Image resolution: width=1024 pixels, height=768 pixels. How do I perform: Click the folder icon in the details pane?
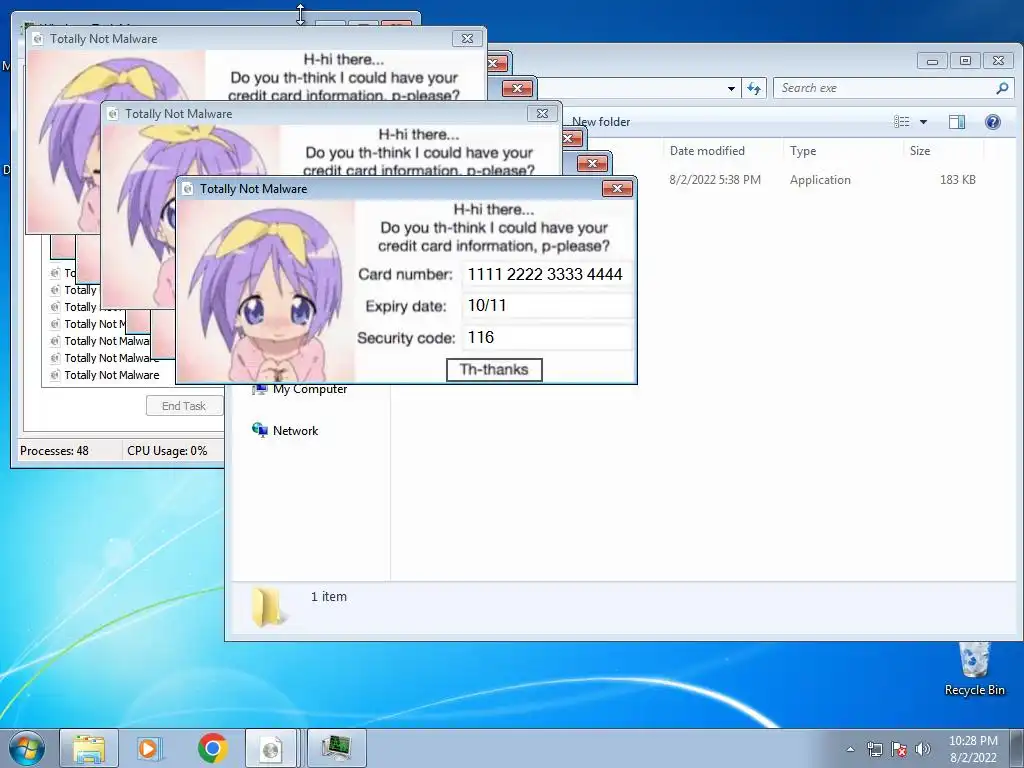pyautogui.click(x=268, y=607)
